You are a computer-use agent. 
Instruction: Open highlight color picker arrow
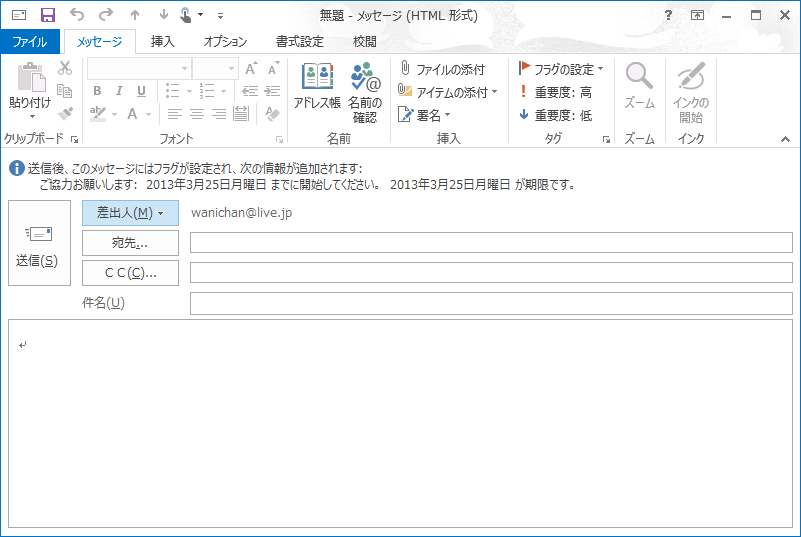(114, 114)
